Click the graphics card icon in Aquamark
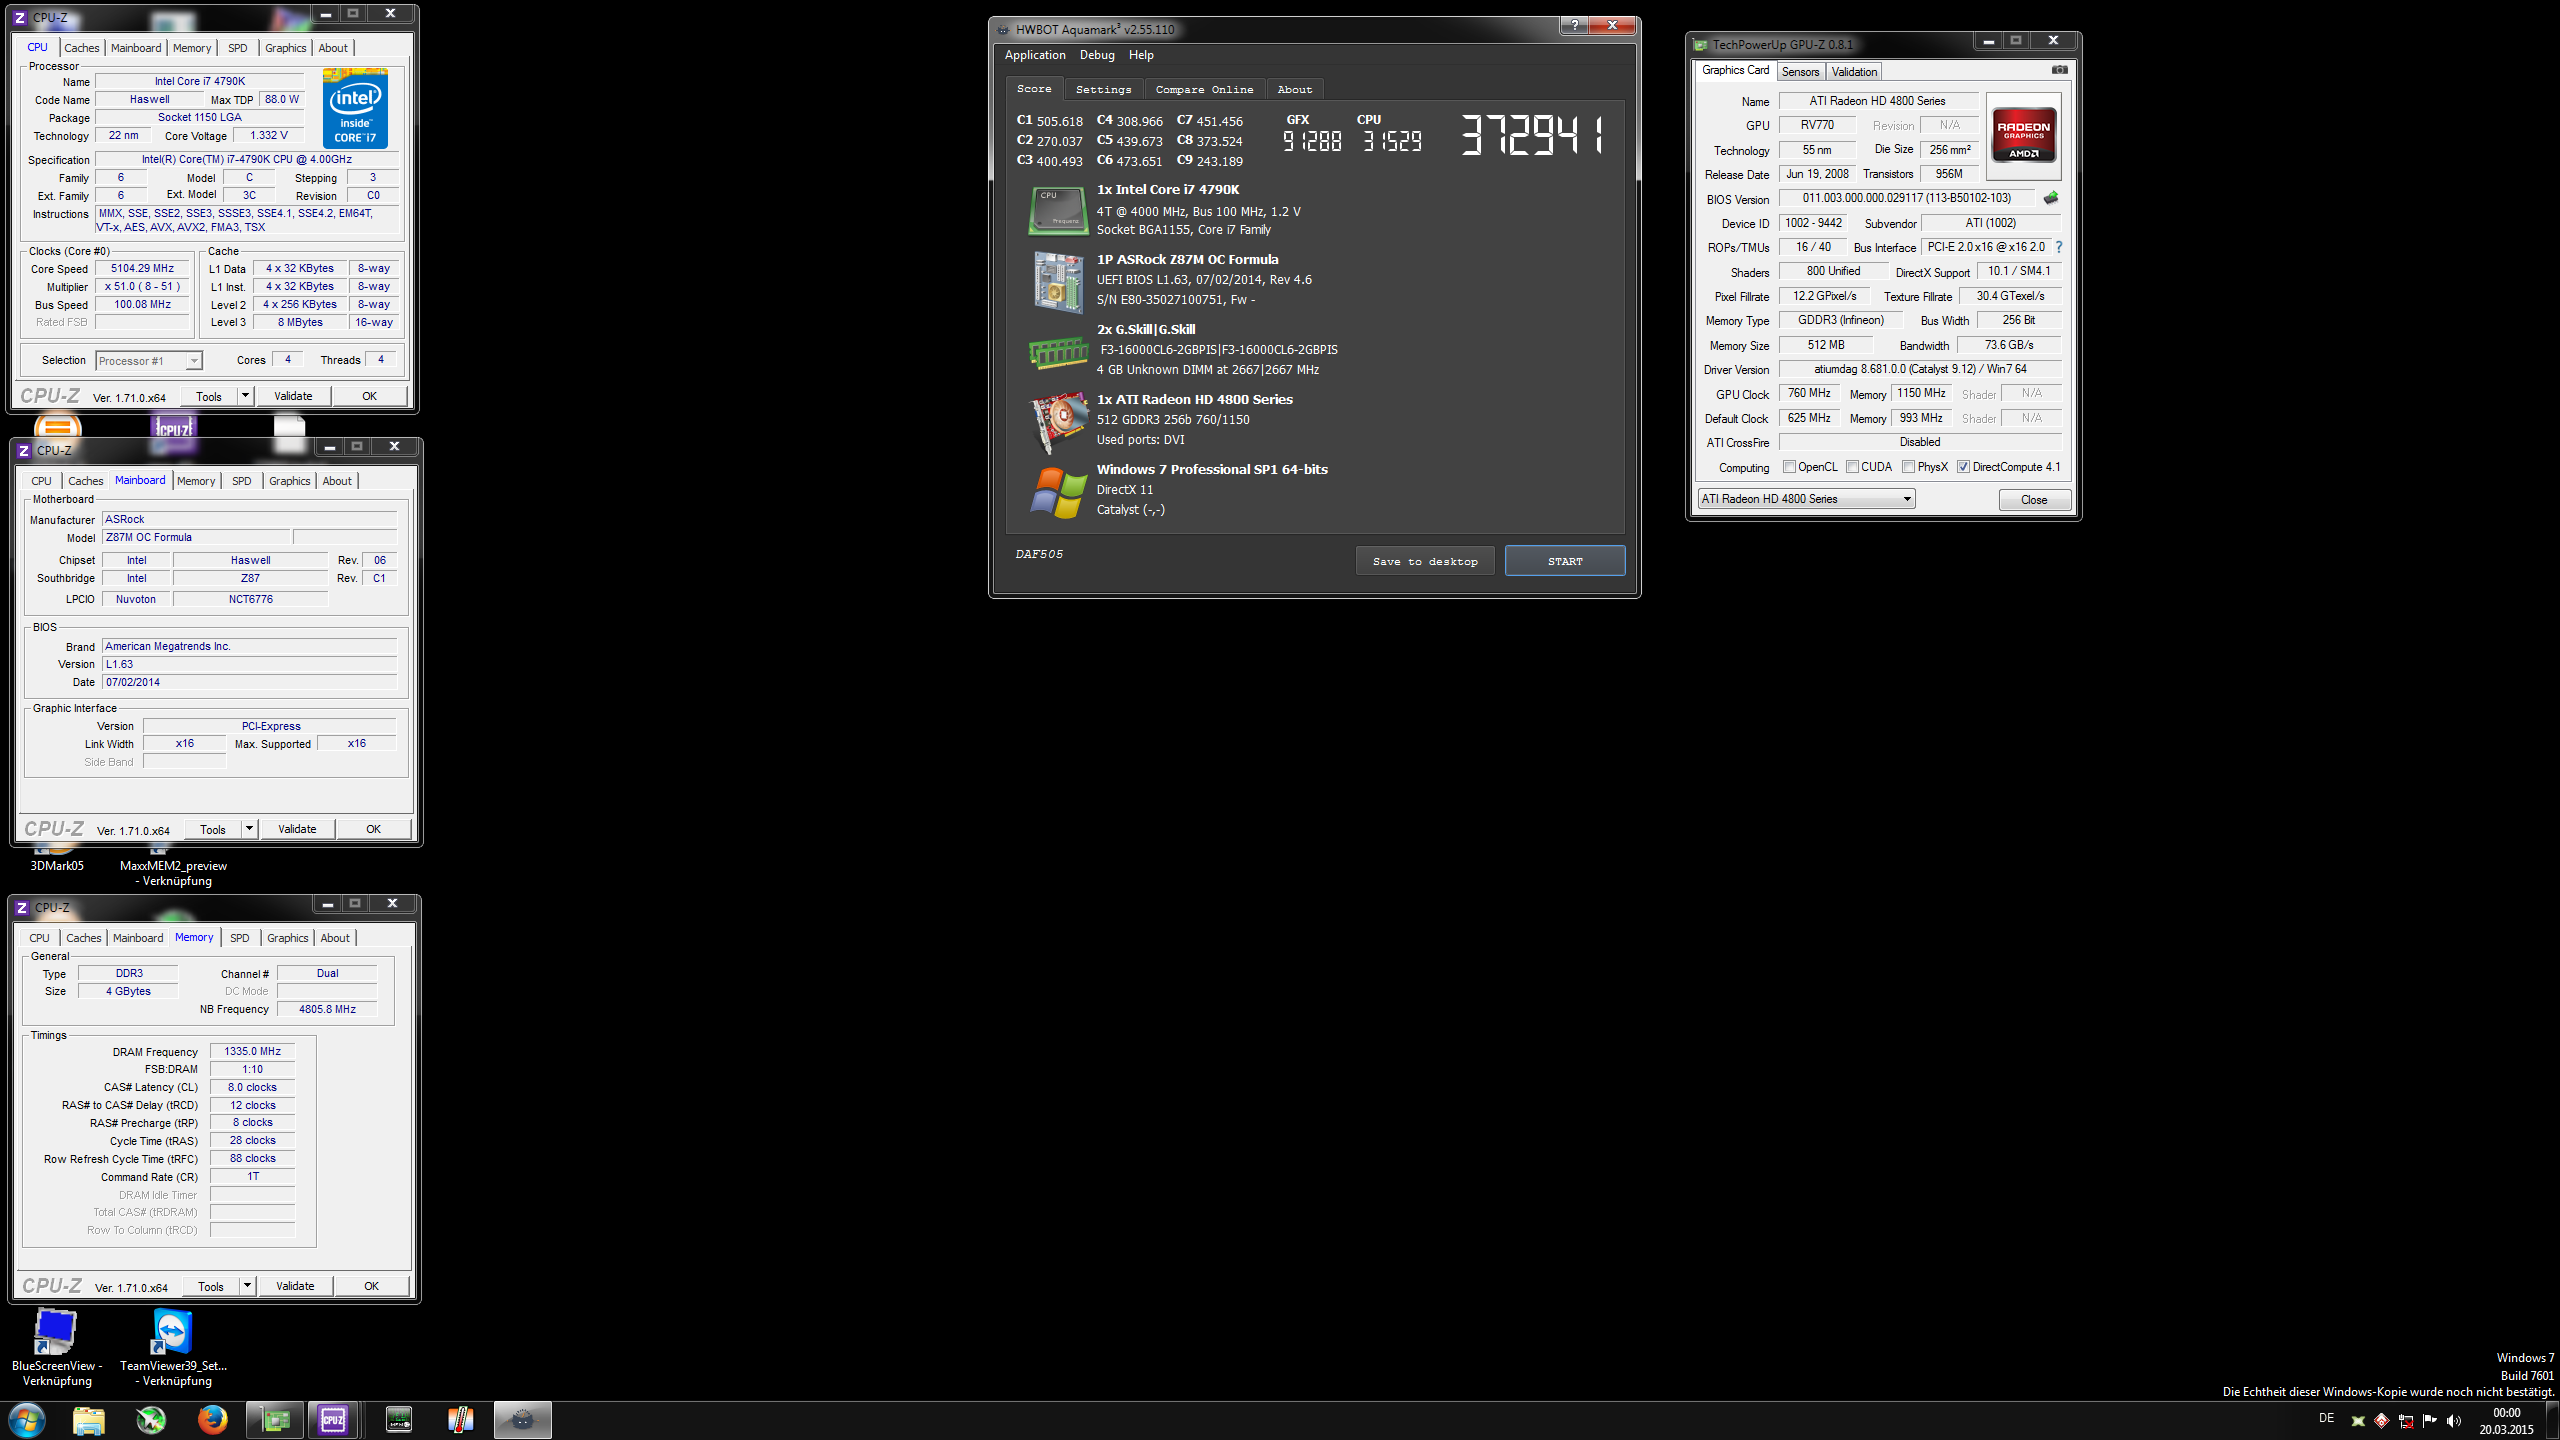The width and height of the screenshot is (2560, 1440). tap(1058, 421)
